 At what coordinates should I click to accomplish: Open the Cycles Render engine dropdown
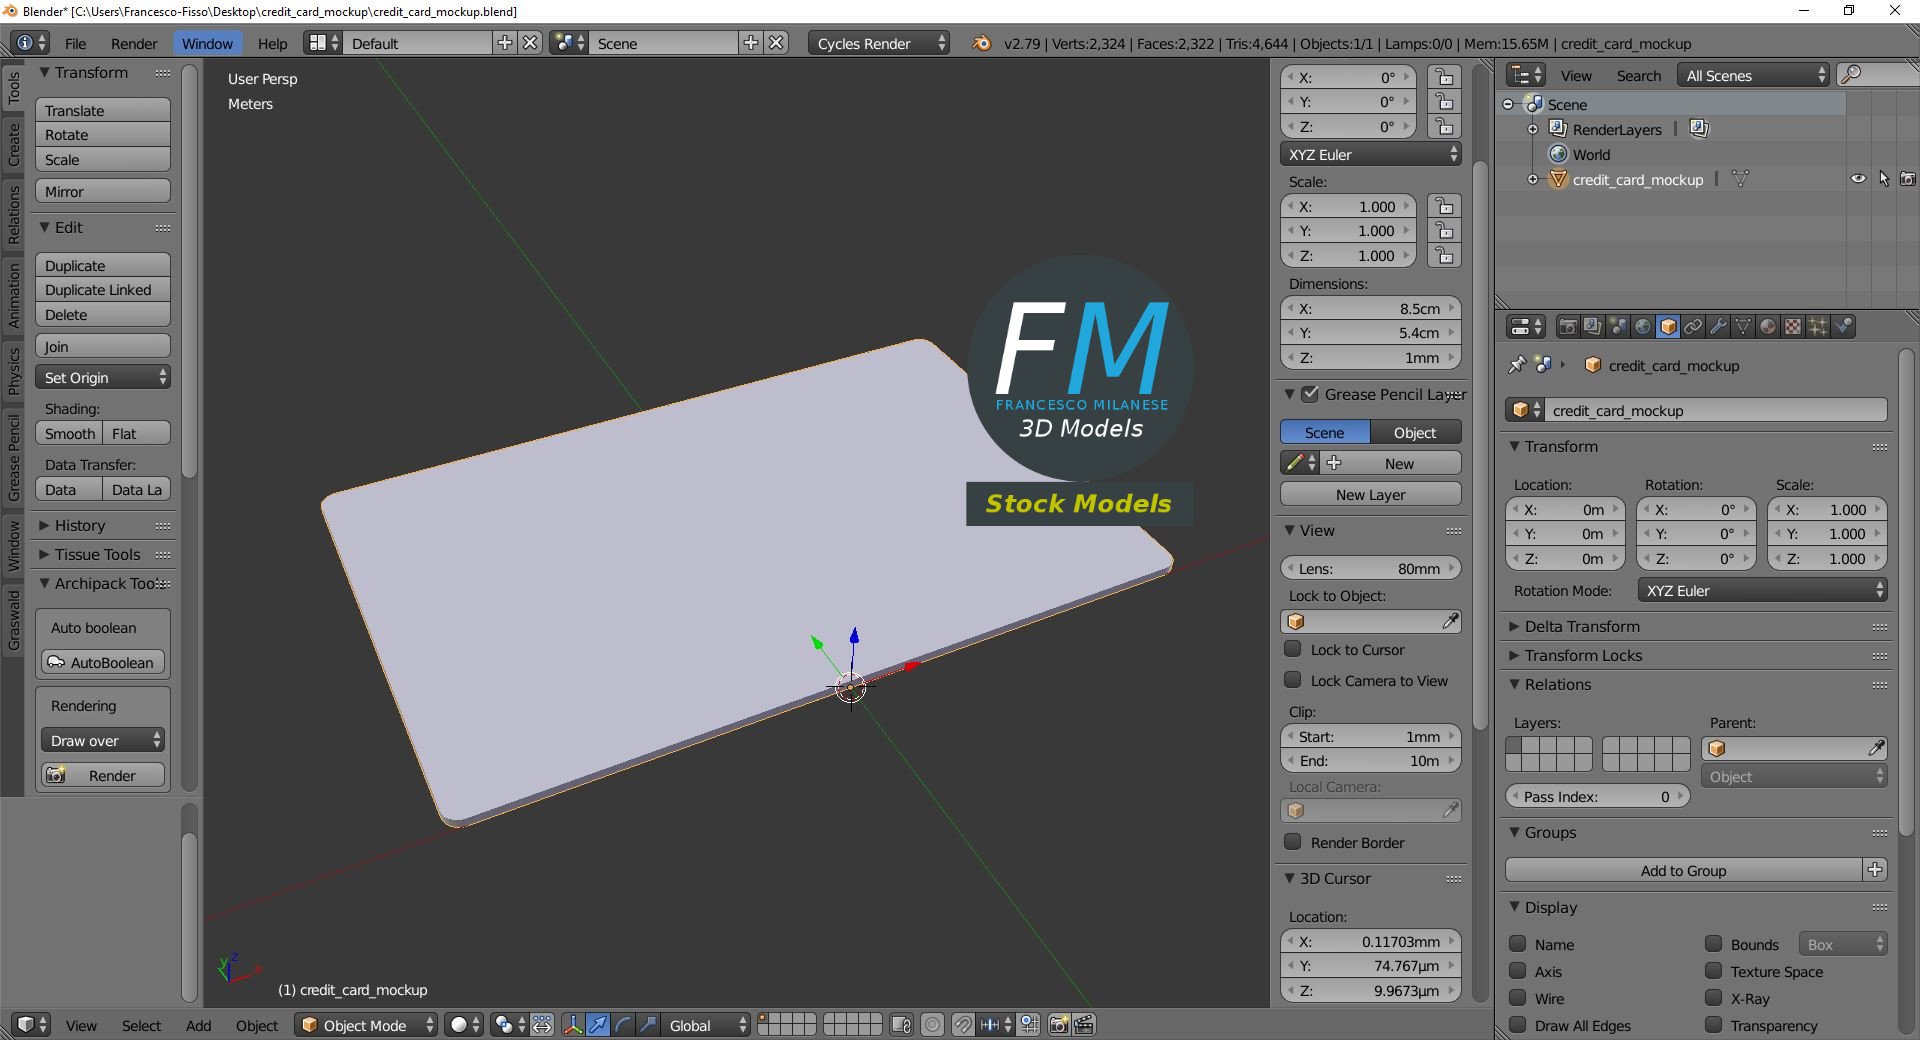point(879,43)
